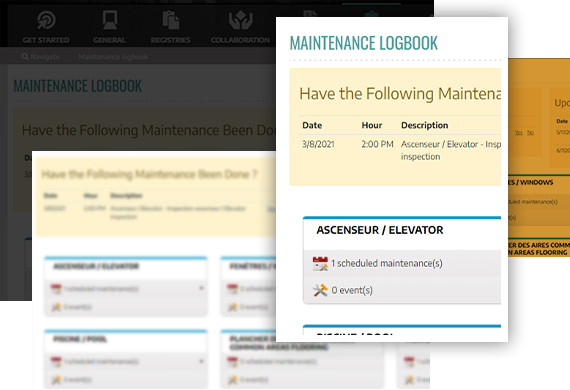The height and width of the screenshot is (390, 570).
Task: Open the COLLABORATION menu label
Action: [240, 40]
